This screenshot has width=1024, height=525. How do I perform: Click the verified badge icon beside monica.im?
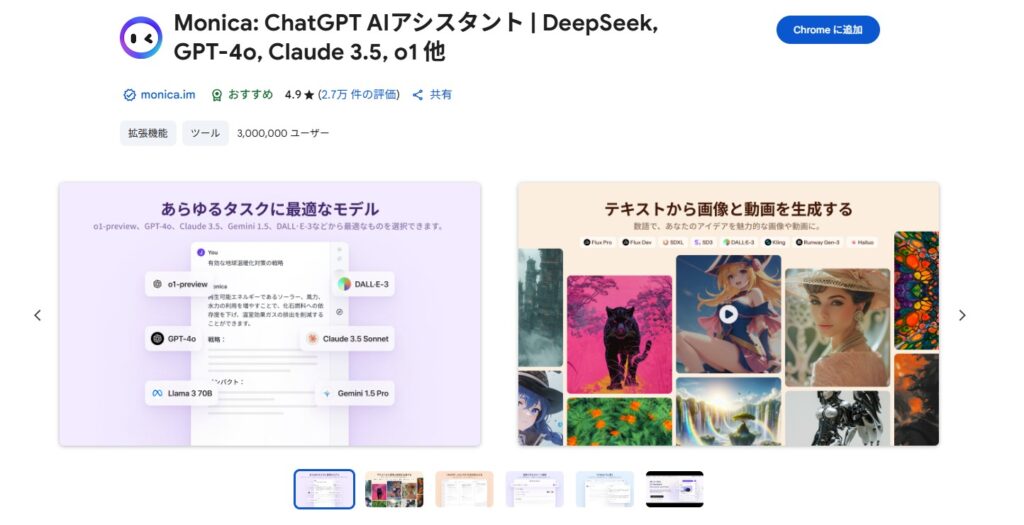129,95
